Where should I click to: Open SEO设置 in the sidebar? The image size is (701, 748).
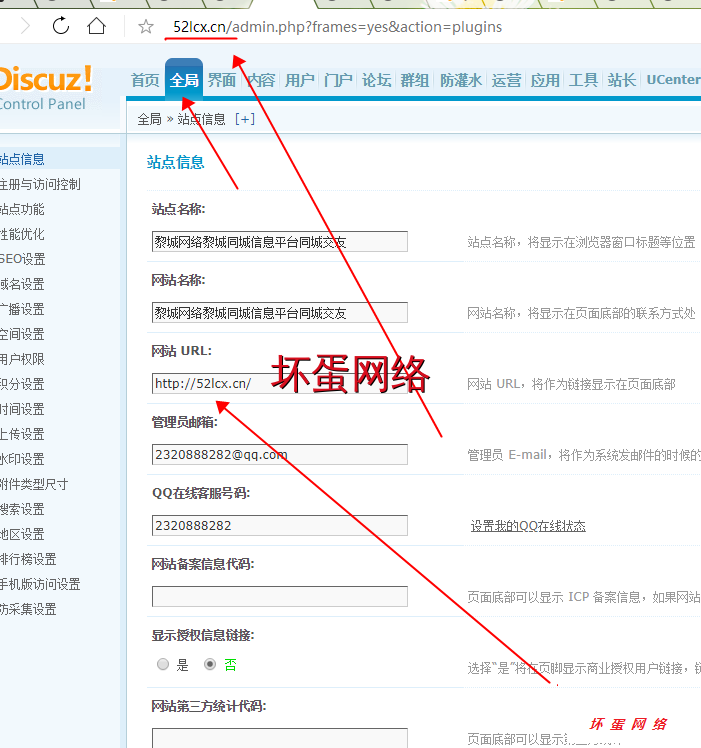click(x=22, y=259)
